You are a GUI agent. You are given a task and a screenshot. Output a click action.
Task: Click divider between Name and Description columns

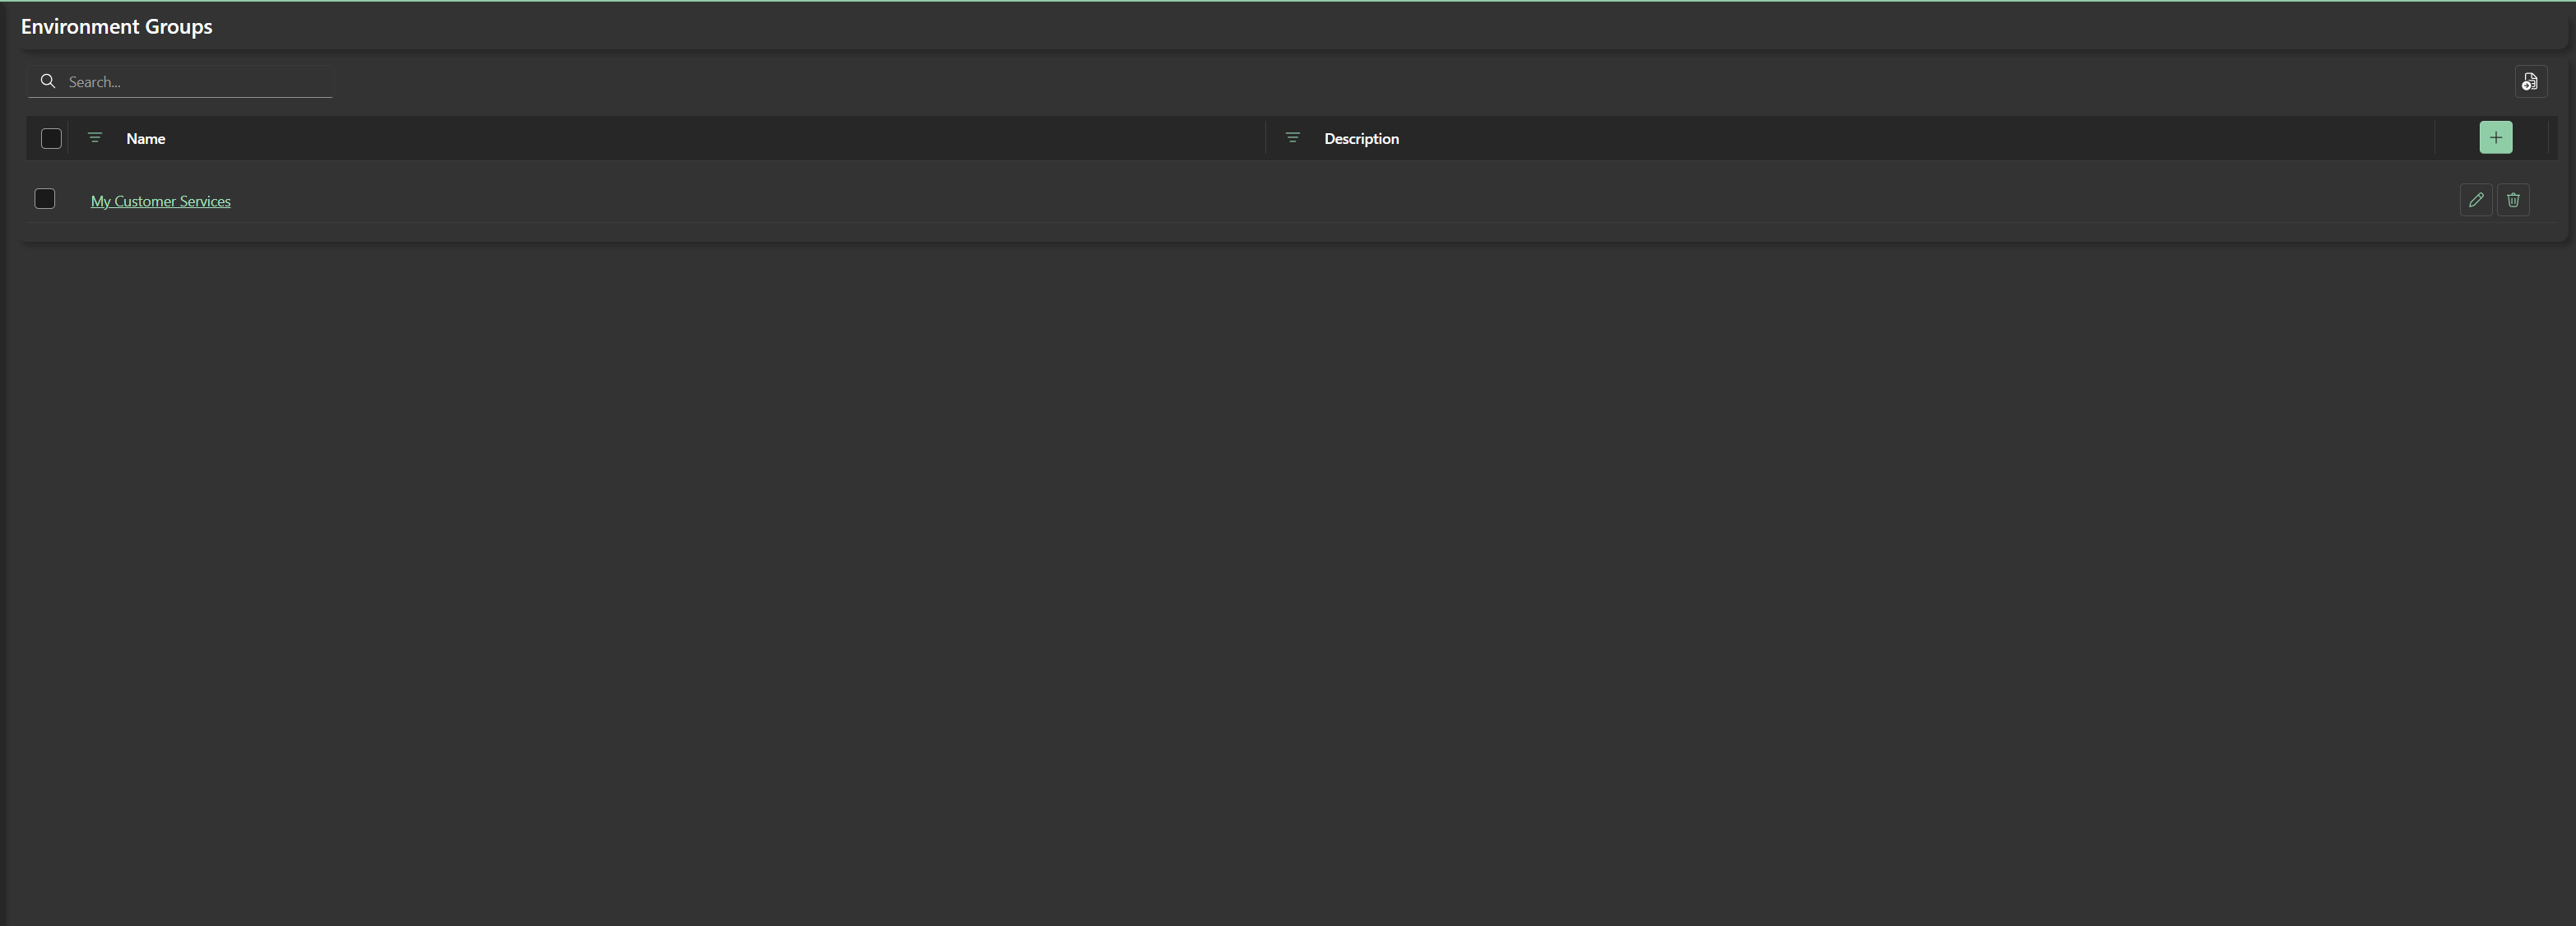(1266, 138)
